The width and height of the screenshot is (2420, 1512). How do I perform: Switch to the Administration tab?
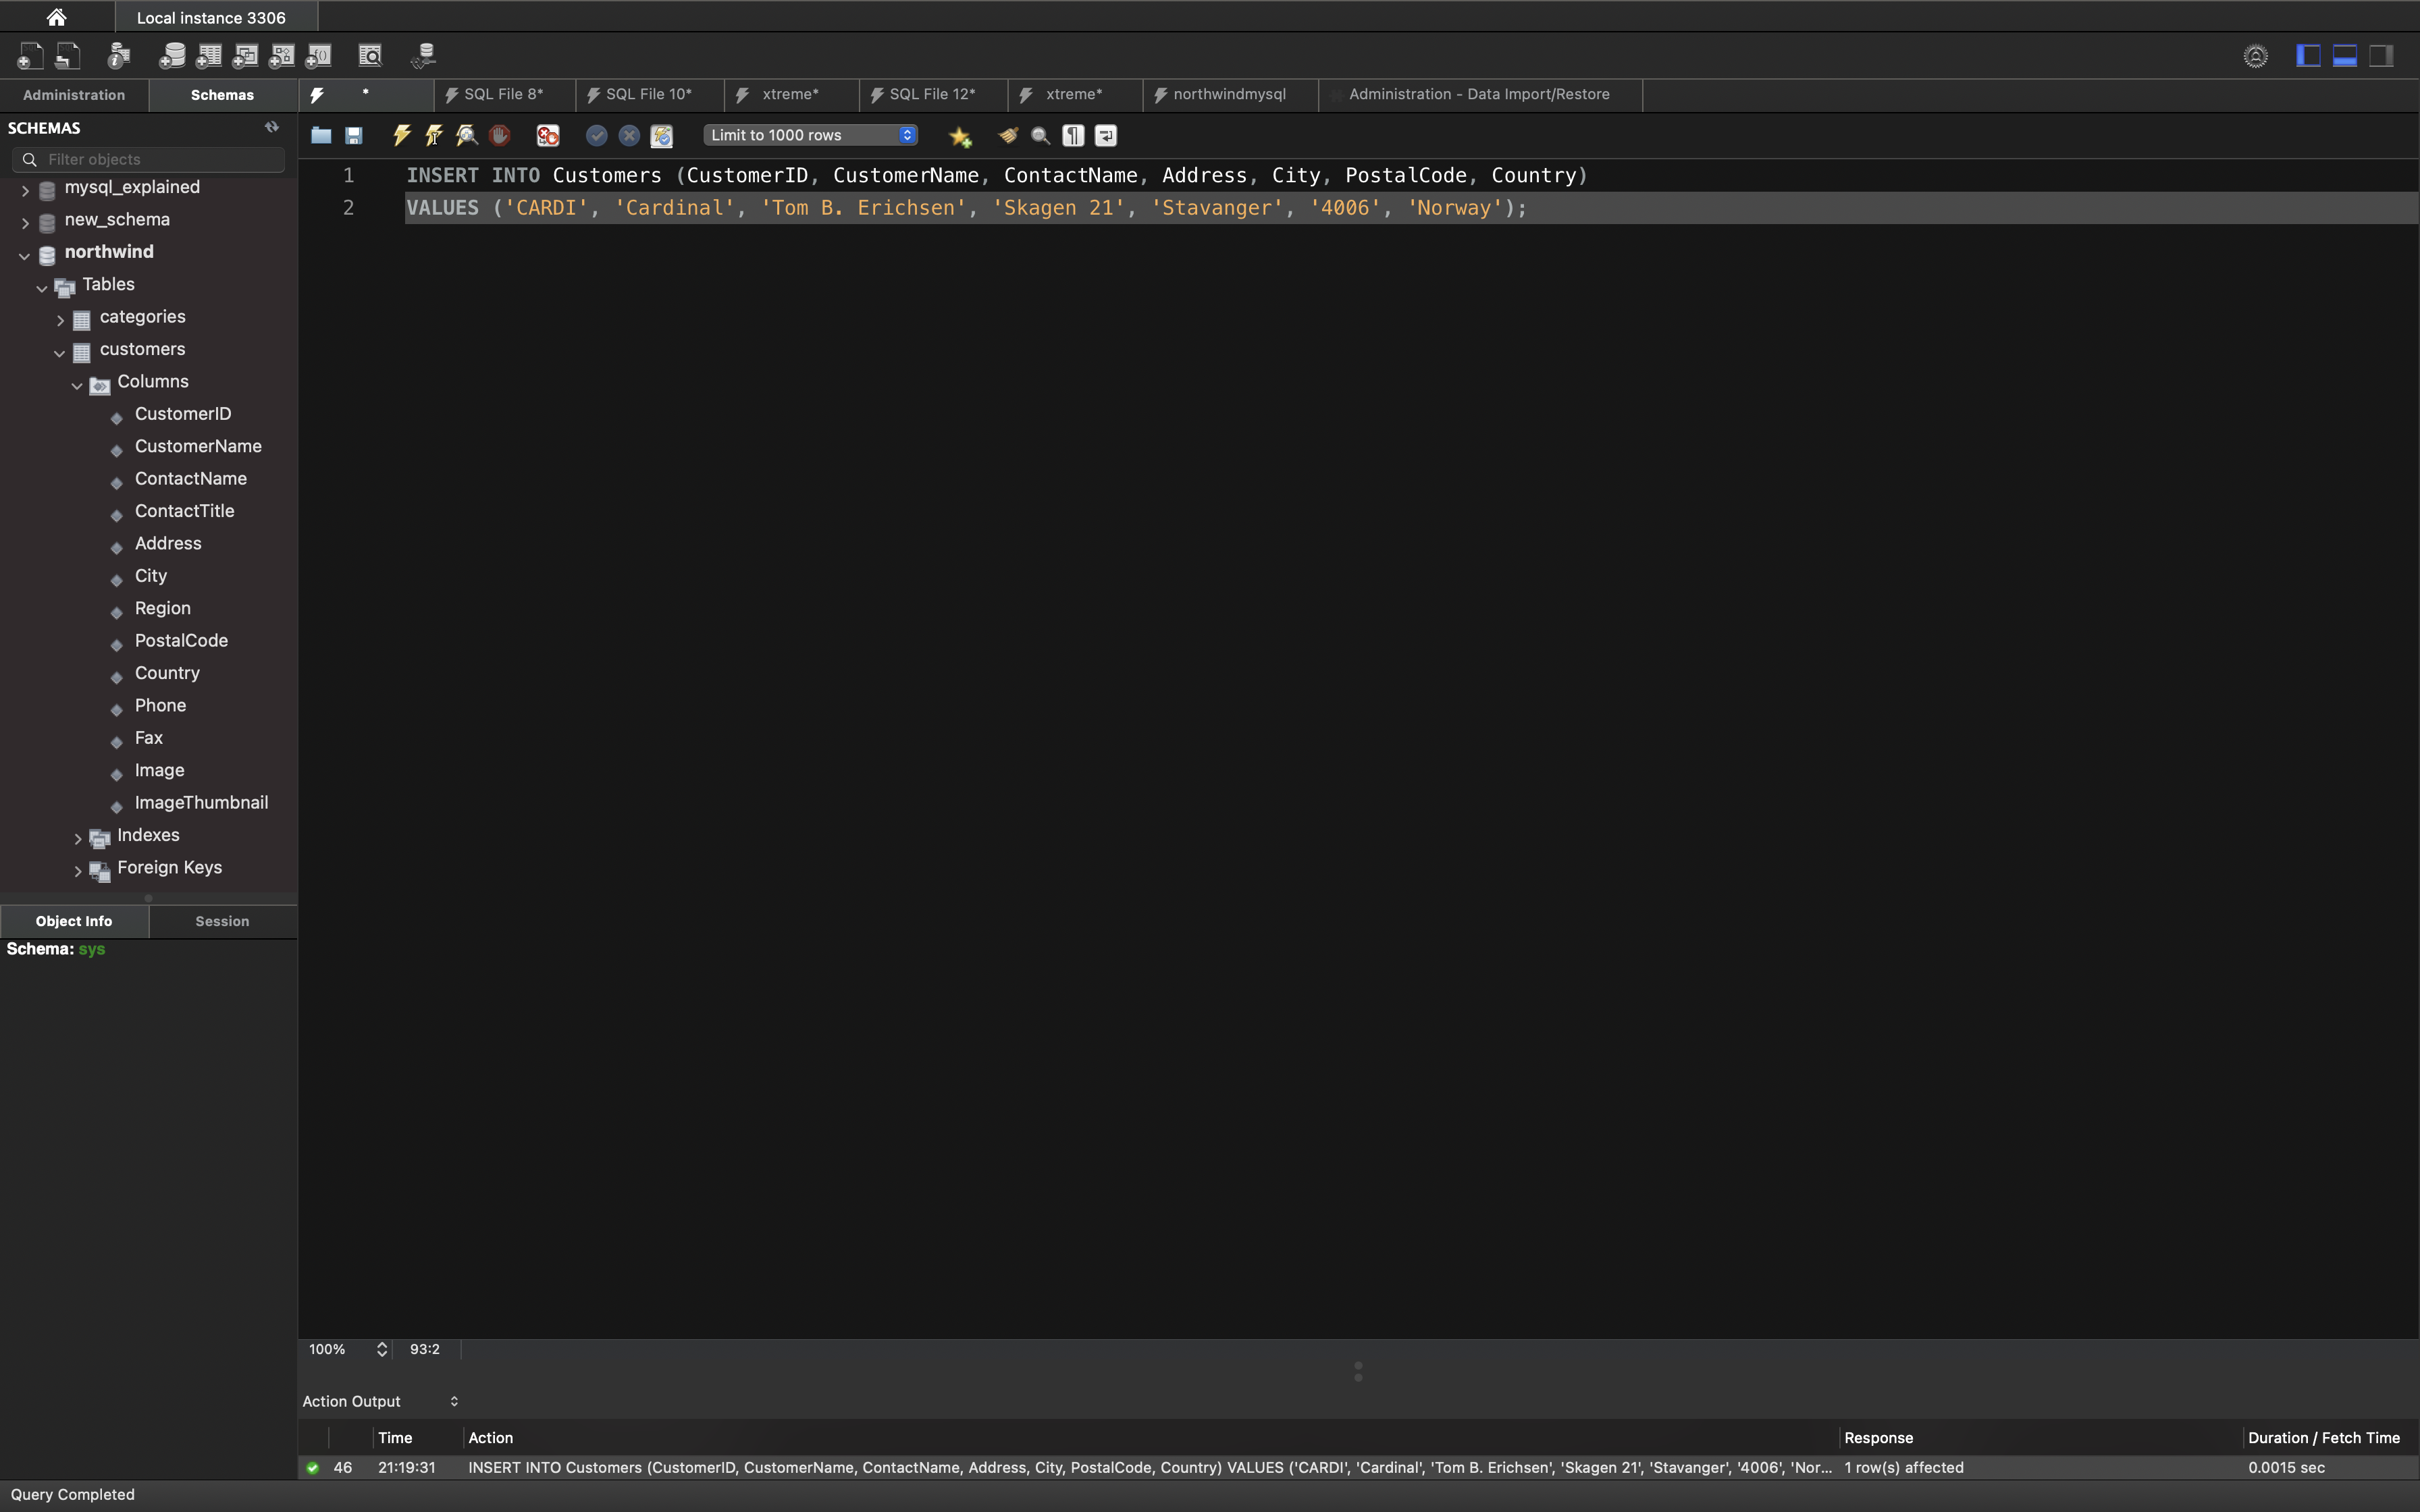pyautogui.click(x=74, y=95)
